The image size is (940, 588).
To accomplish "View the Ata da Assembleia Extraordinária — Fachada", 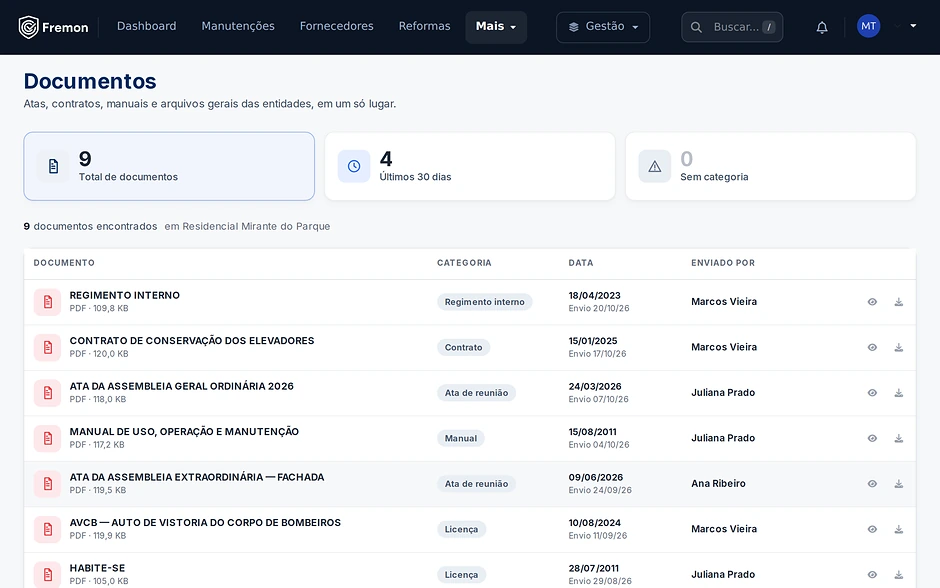I will pyautogui.click(x=872, y=484).
